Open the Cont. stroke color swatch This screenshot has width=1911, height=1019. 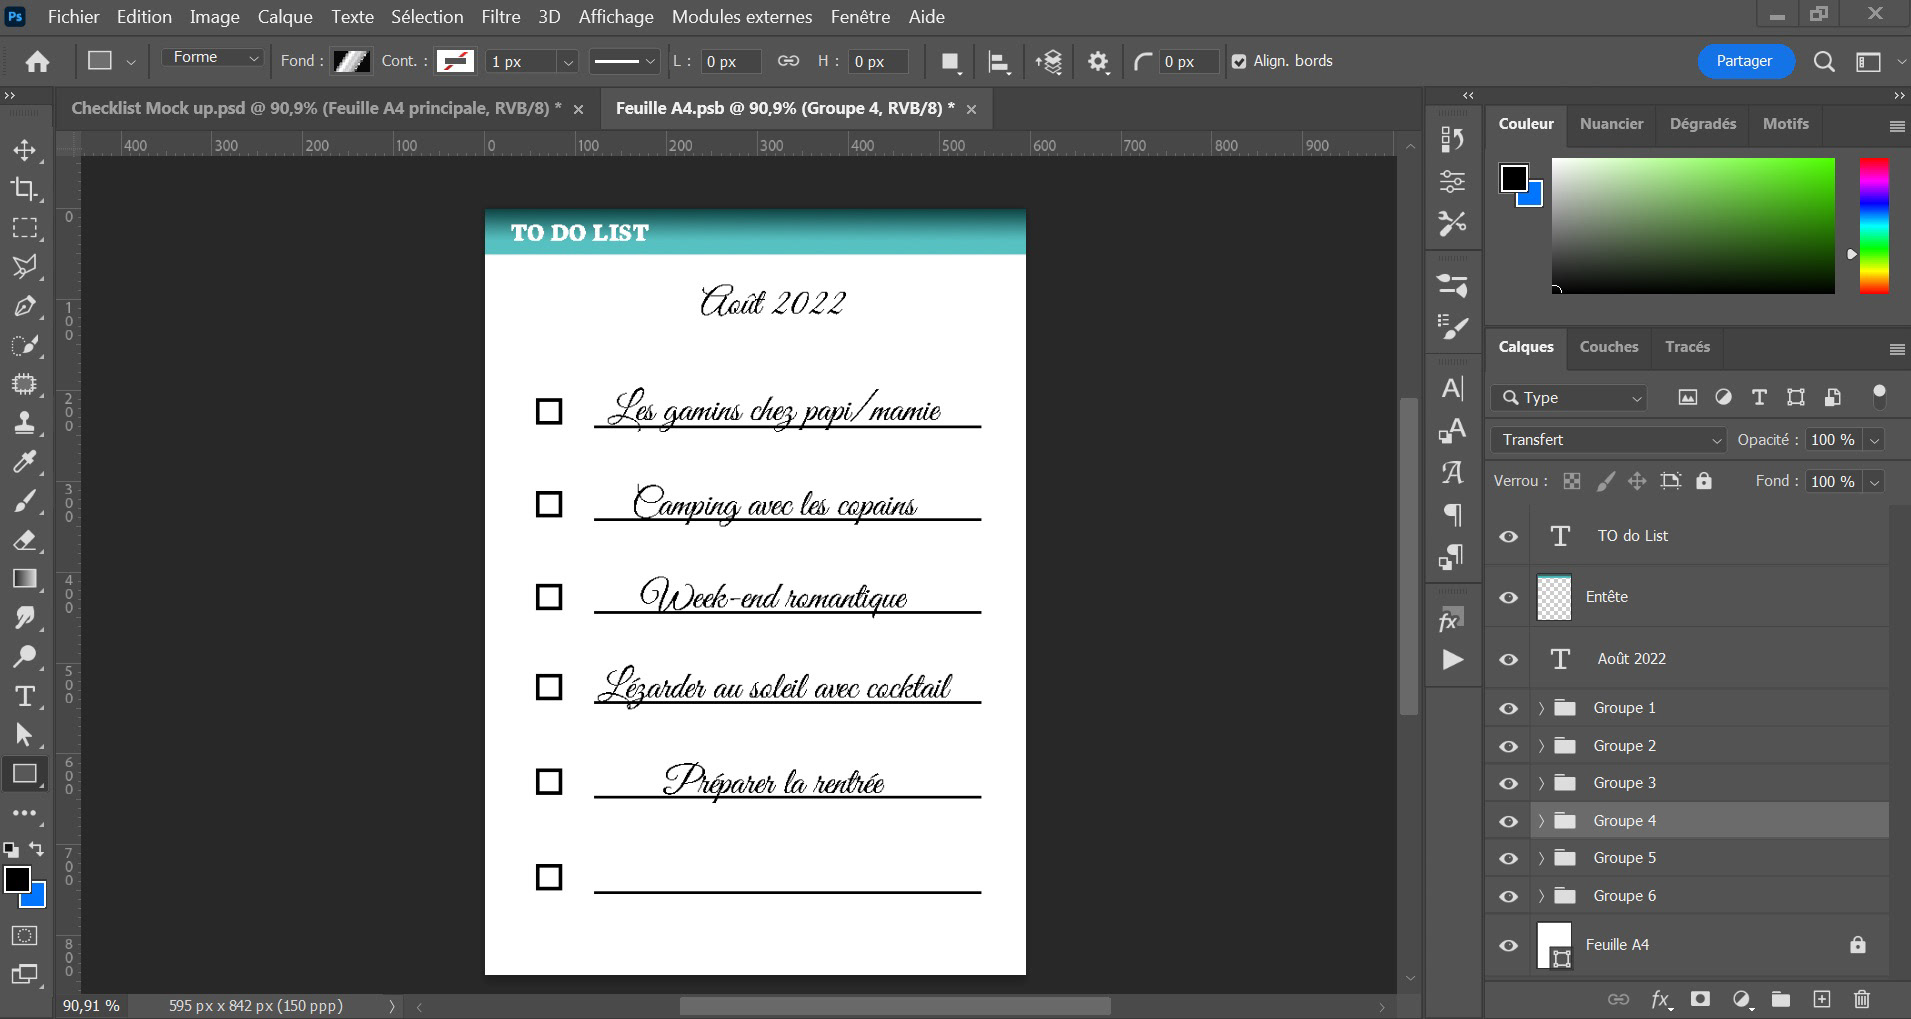coord(455,61)
